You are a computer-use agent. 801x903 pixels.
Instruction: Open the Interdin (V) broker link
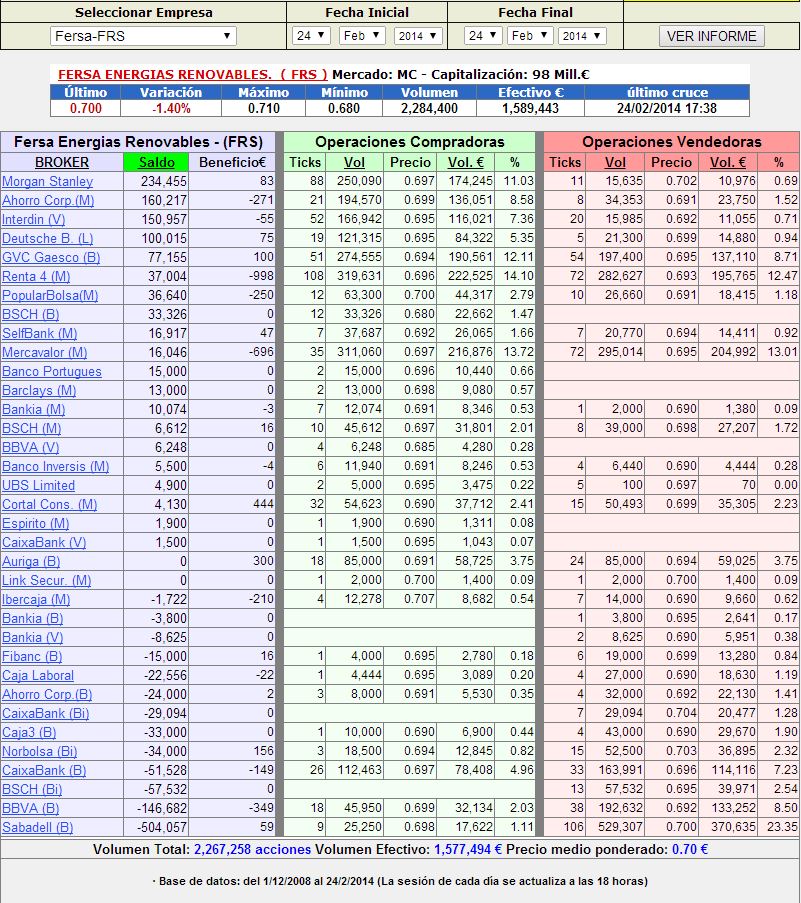click(x=33, y=219)
